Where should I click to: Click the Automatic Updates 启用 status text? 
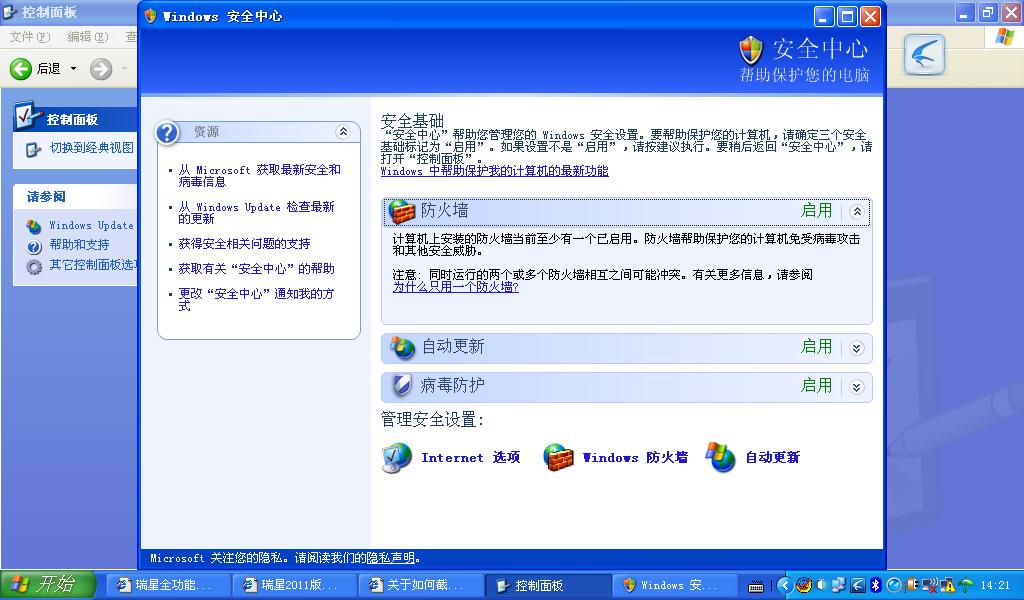tap(816, 347)
